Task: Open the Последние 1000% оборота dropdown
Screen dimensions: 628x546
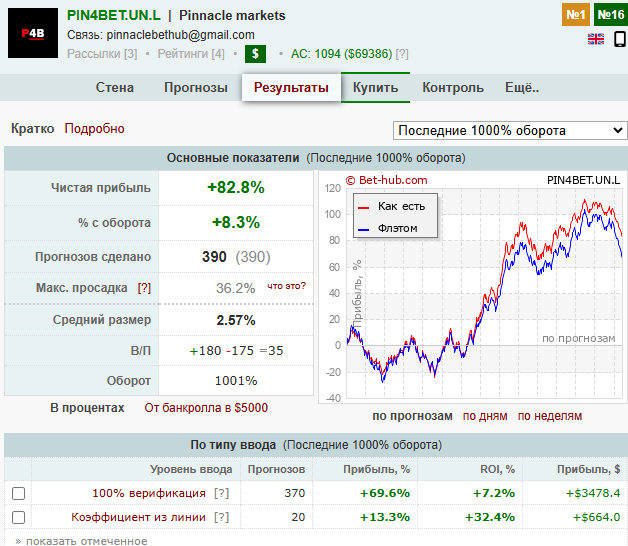Action: pos(510,131)
